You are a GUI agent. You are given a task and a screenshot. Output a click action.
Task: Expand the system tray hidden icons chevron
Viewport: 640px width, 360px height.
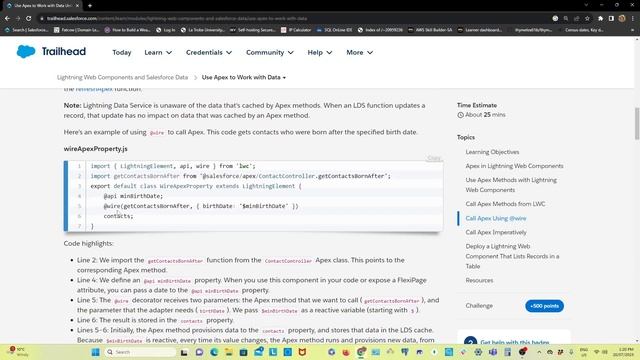click(539, 352)
